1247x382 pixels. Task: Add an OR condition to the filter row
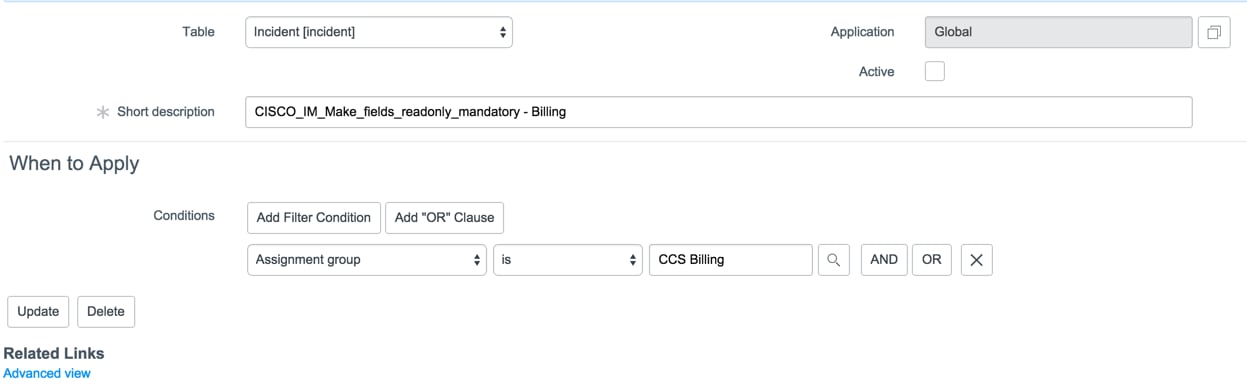pyautogui.click(x=932, y=260)
